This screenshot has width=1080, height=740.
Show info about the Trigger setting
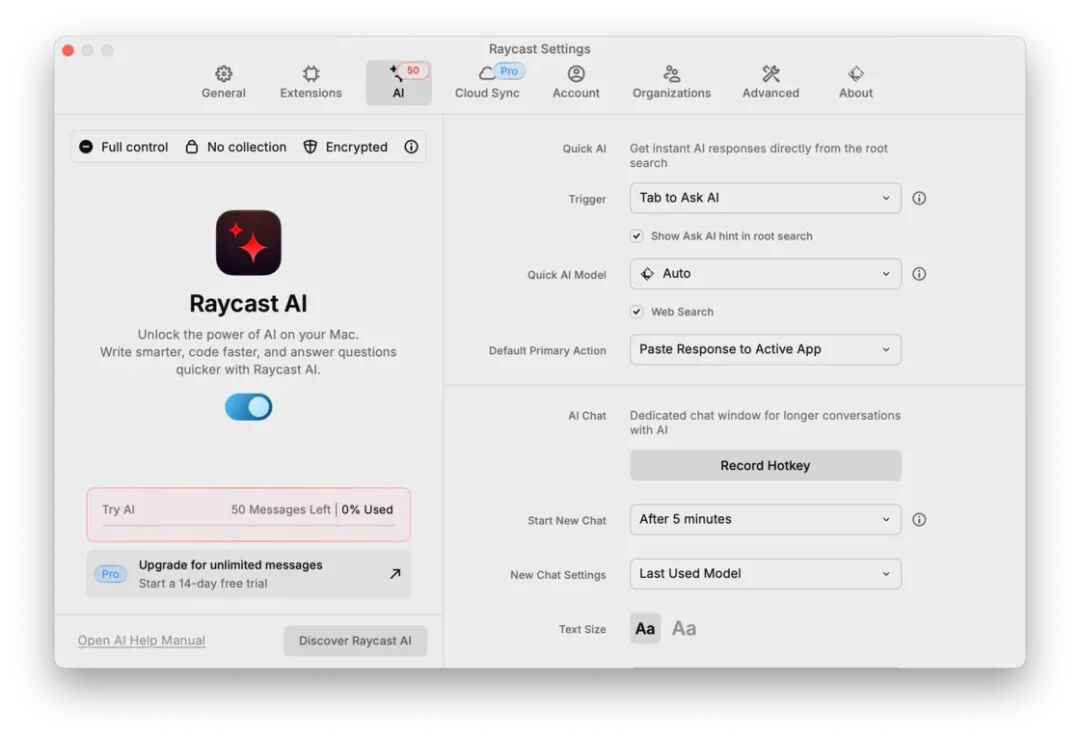(919, 198)
